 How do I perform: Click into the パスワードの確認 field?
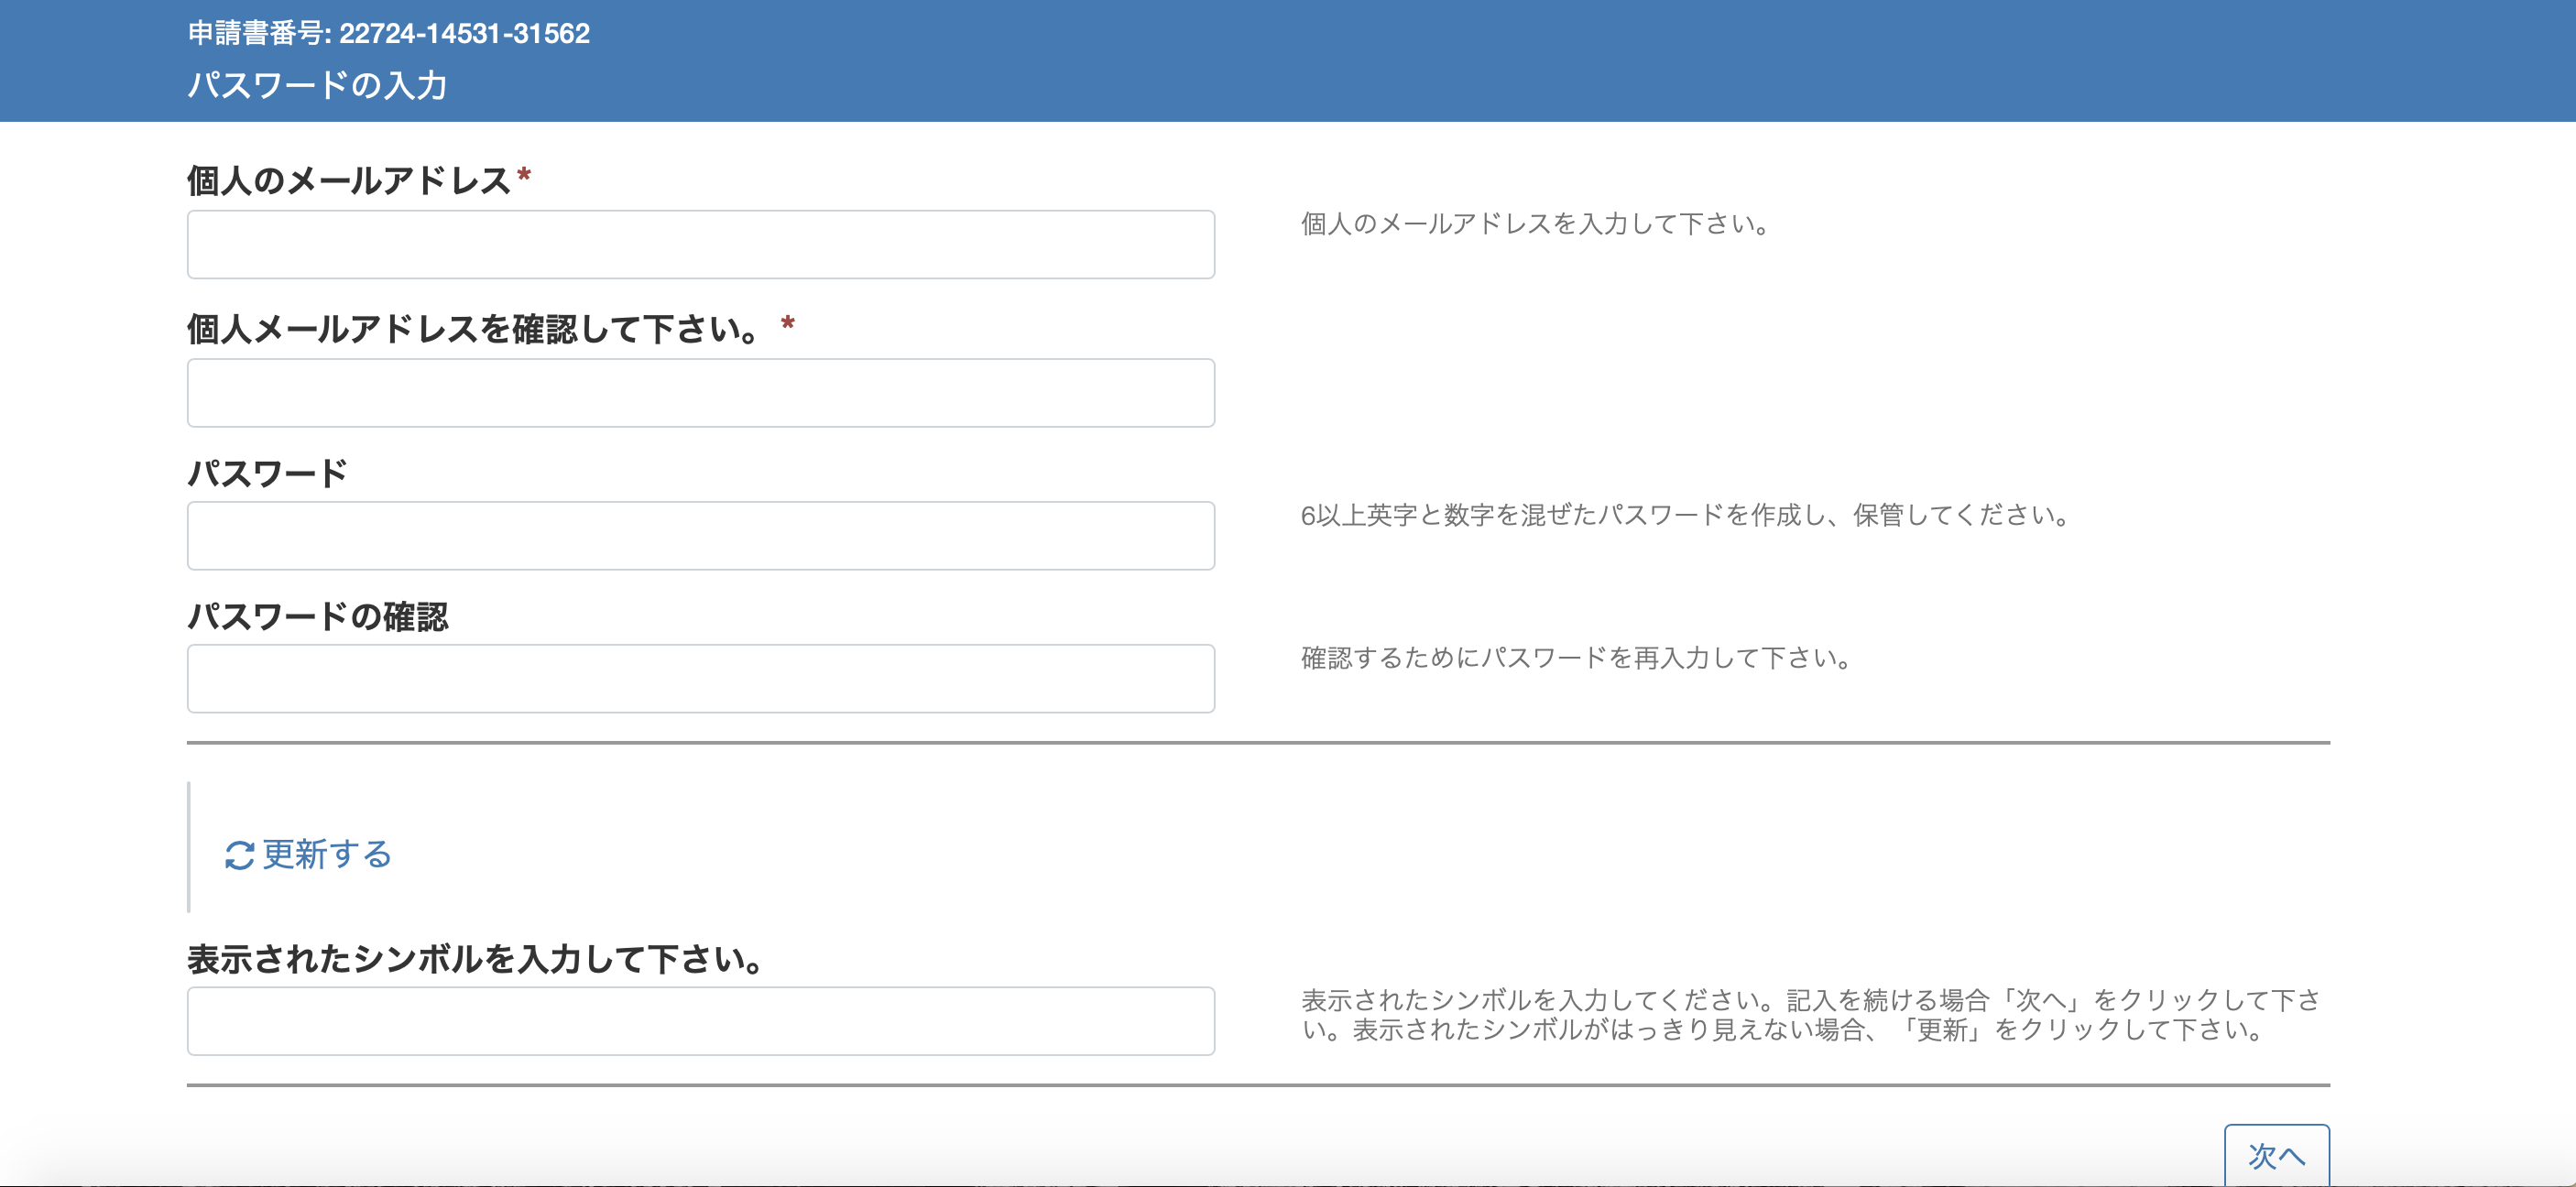pyautogui.click(x=700, y=679)
